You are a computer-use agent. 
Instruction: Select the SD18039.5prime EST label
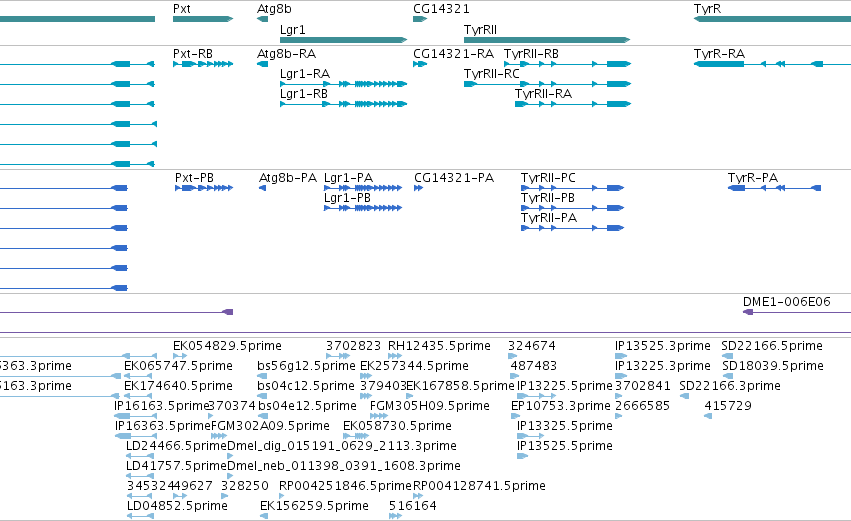point(773,366)
